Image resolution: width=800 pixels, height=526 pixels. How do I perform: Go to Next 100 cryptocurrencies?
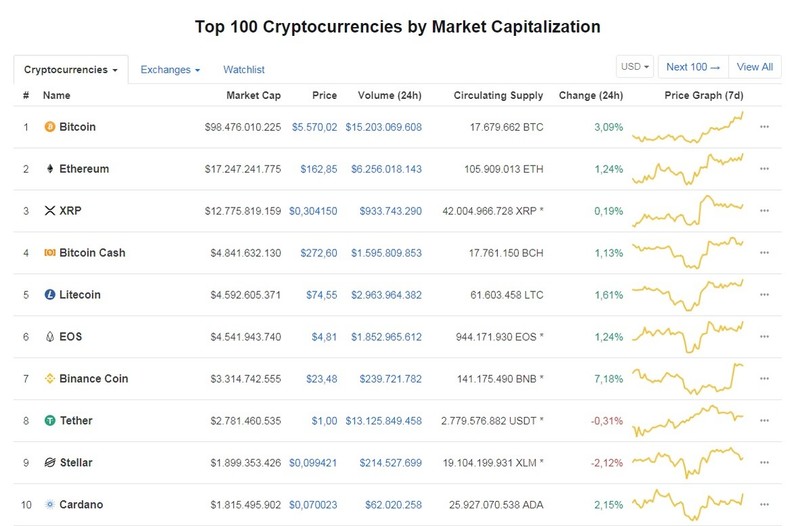693,67
